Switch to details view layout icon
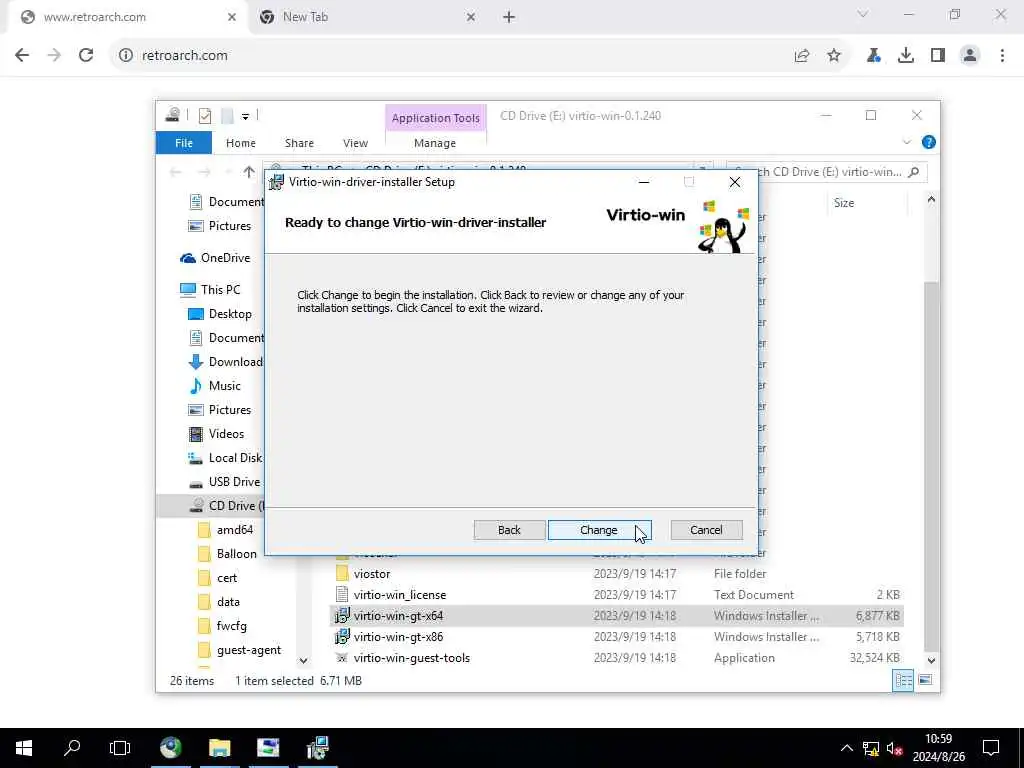This screenshot has height=768, width=1024. point(903,680)
